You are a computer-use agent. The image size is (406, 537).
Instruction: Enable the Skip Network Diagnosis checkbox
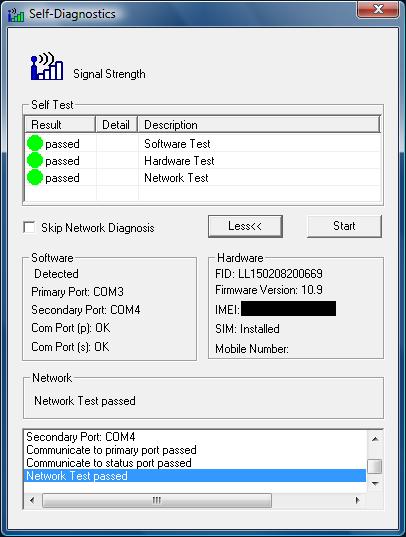point(29,227)
